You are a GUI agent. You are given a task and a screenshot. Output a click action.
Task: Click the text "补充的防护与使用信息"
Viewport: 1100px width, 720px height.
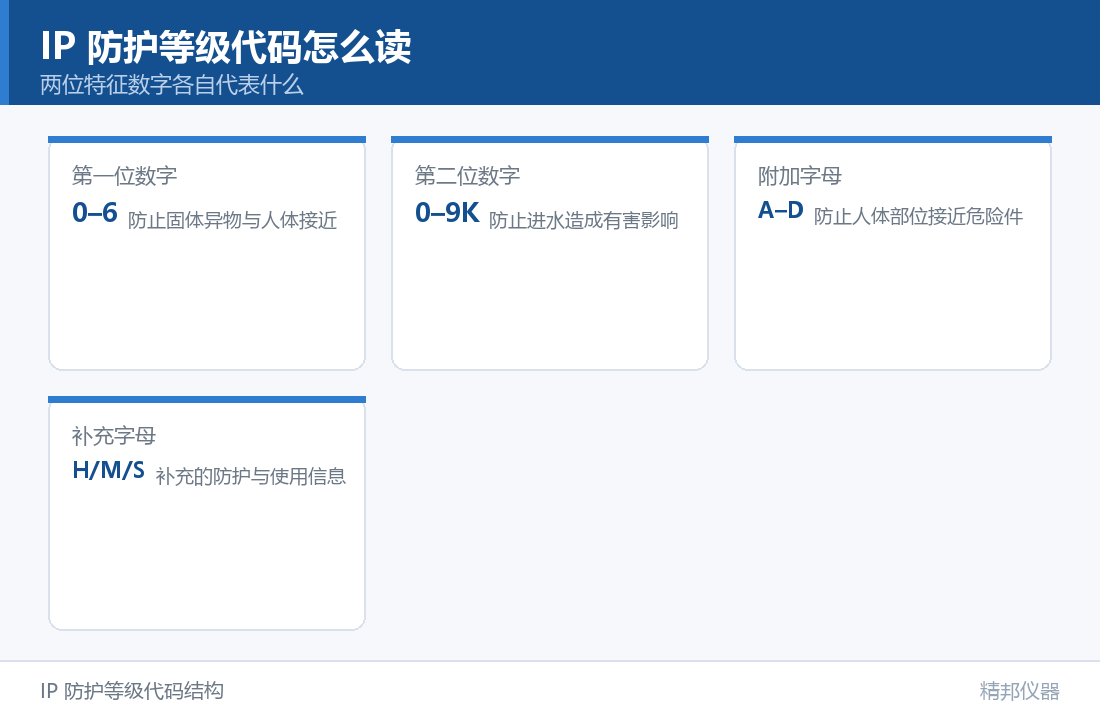click(x=250, y=476)
